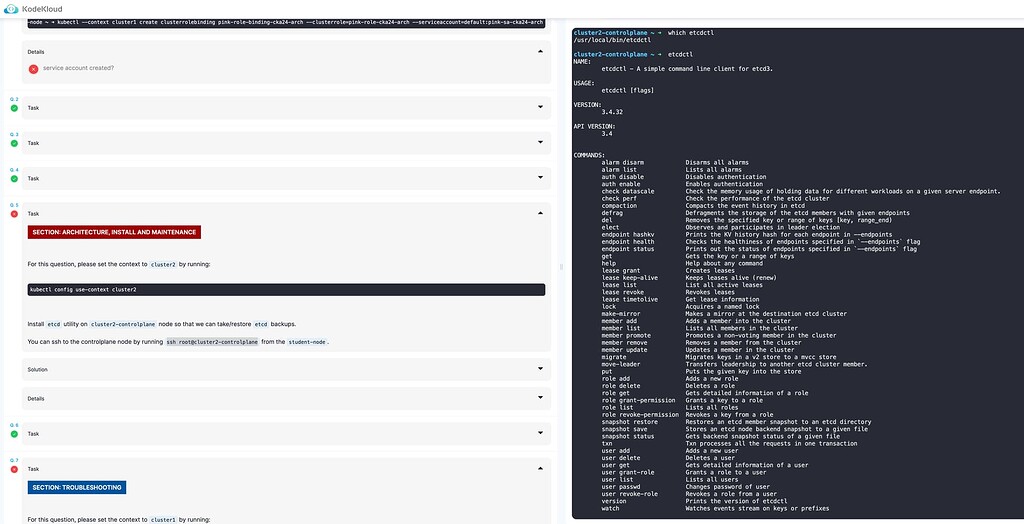The image size is (1024, 524).
Task: Click the KodeKloud logo icon
Action: click(x=12, y=8)
